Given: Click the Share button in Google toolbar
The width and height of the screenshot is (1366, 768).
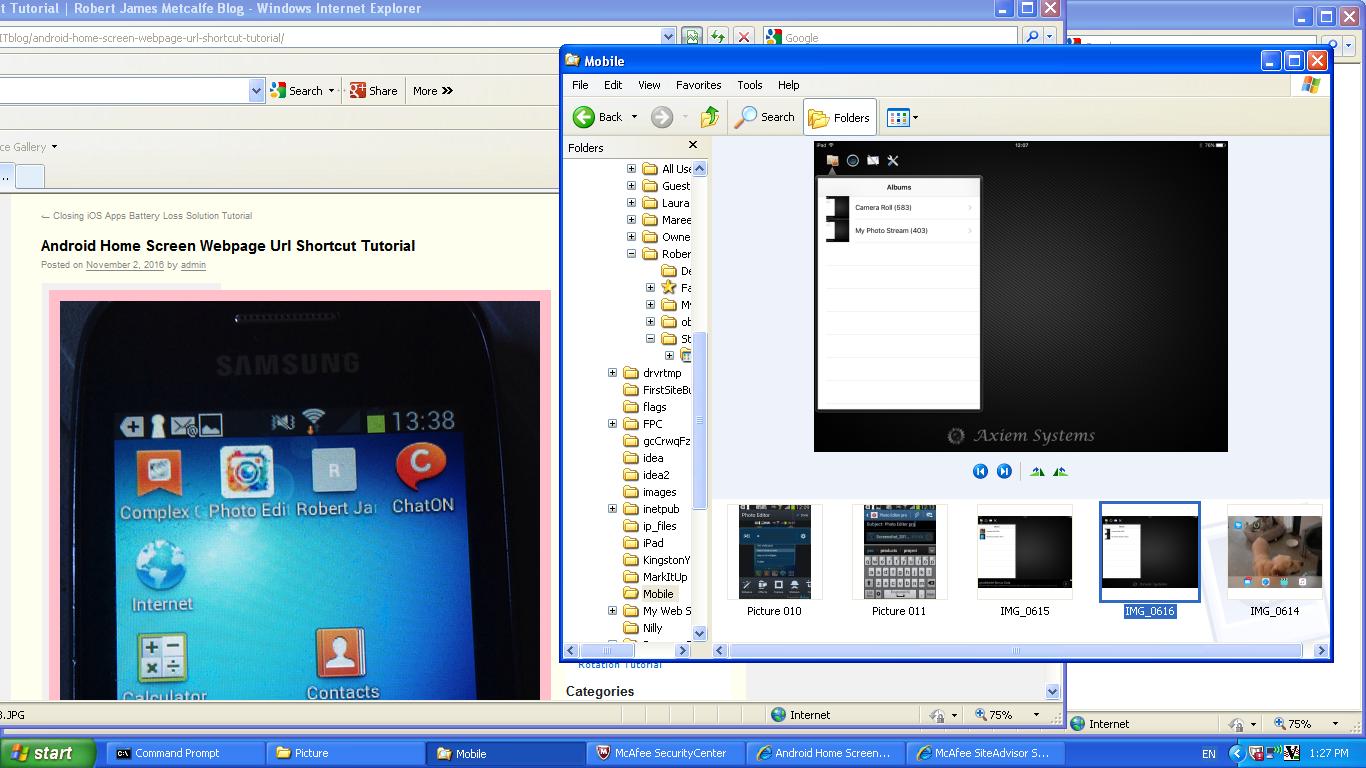Looking at the screenshot, I should (374, 90).
